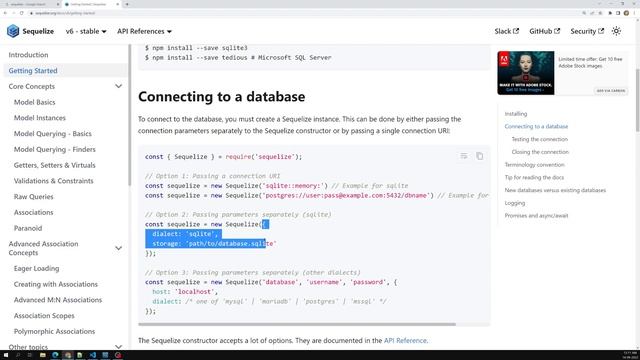640x360 pixels.
Task: Open Visual Studio Code from taskbar
Action: click(x=93, y=355)
